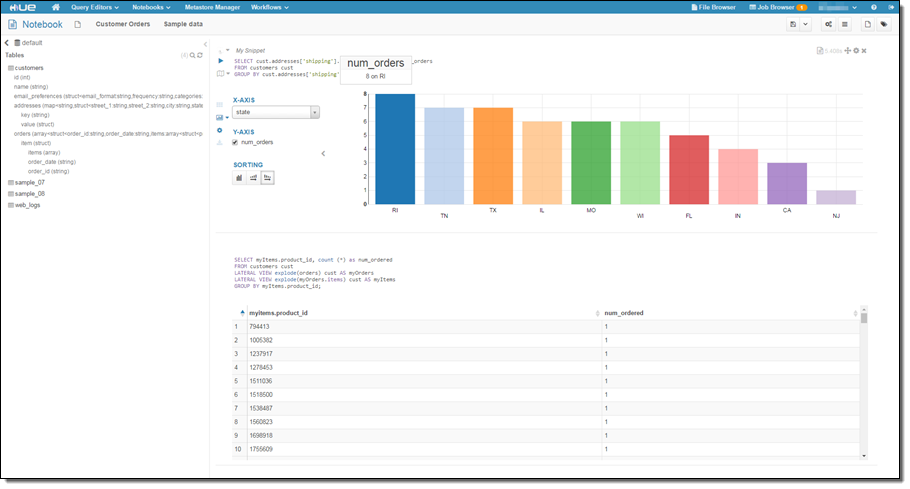
Task: Refresh the tables list
Action: click(x=200, y=55)
